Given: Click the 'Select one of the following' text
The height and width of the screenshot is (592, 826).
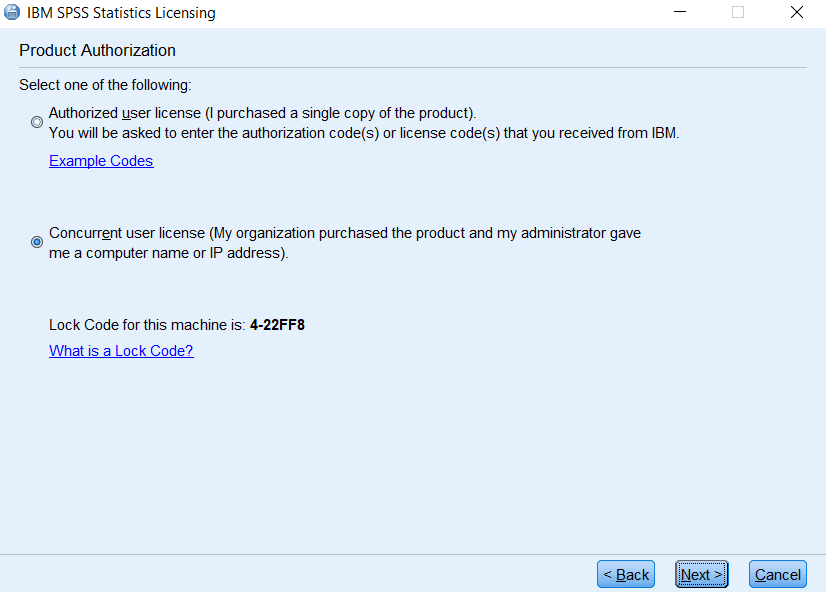Looking at the screenshot, I should tap(105, 85).
